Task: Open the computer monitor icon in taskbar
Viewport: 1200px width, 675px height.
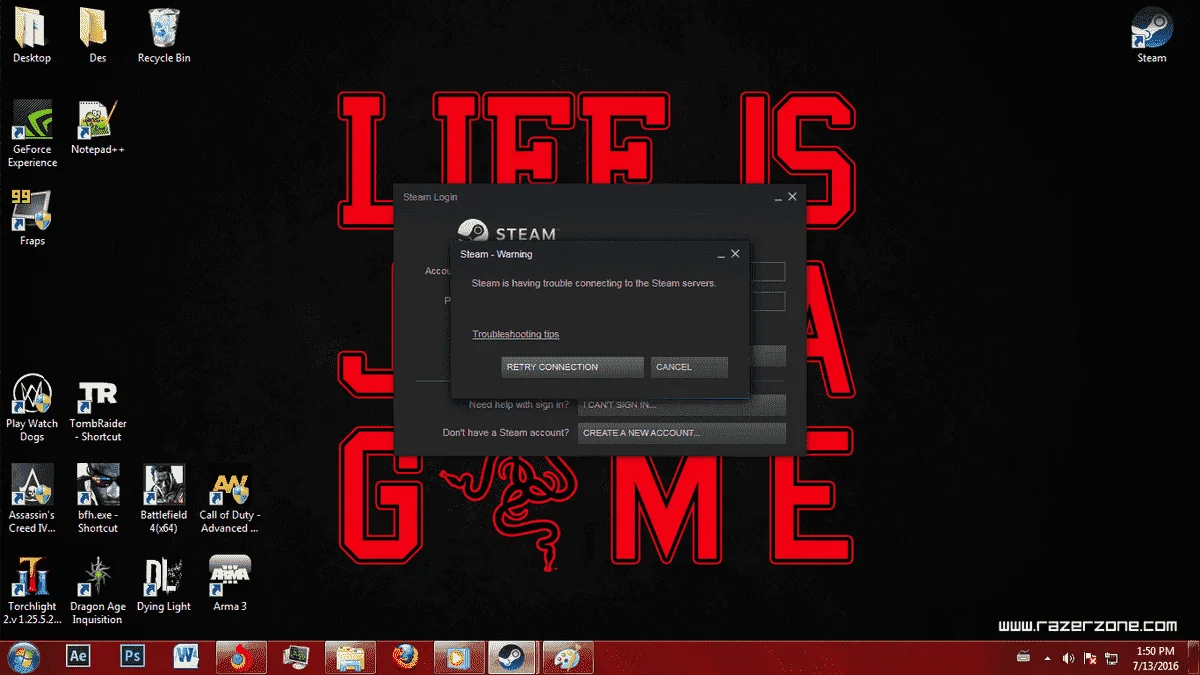Action: 296,656
